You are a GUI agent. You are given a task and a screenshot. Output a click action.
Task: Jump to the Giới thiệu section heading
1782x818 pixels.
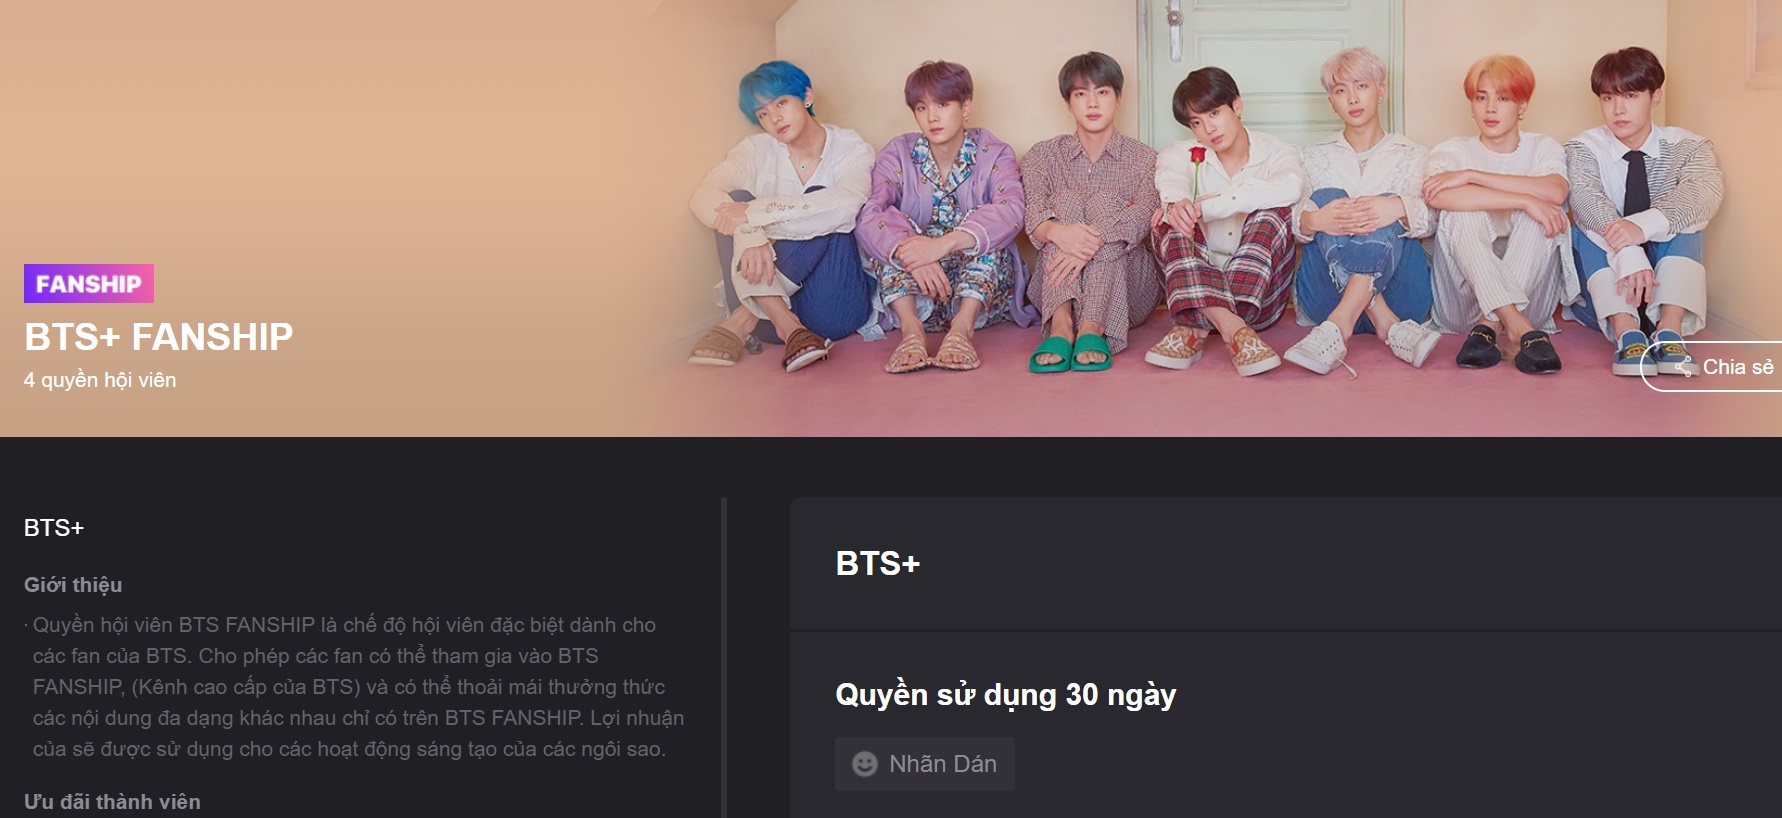point(73,585)
